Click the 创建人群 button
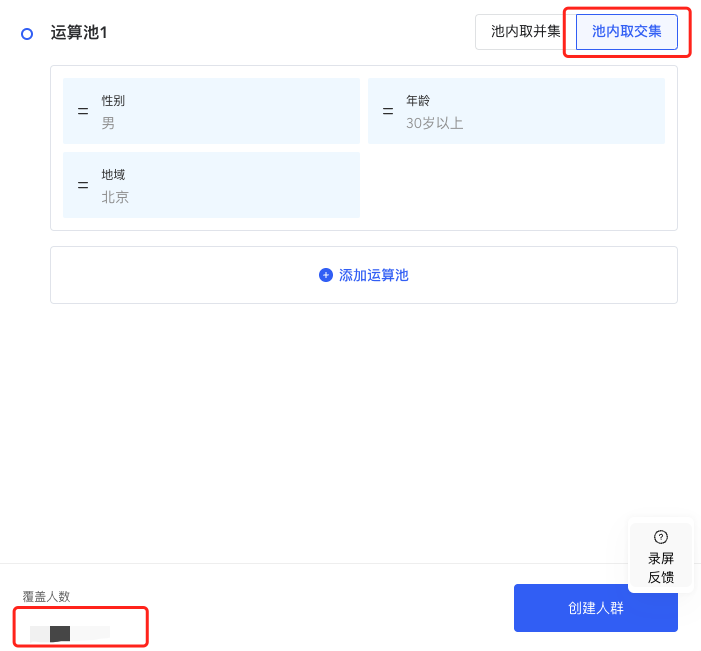The height and width of the screenshot is (651, 701). 595,608
